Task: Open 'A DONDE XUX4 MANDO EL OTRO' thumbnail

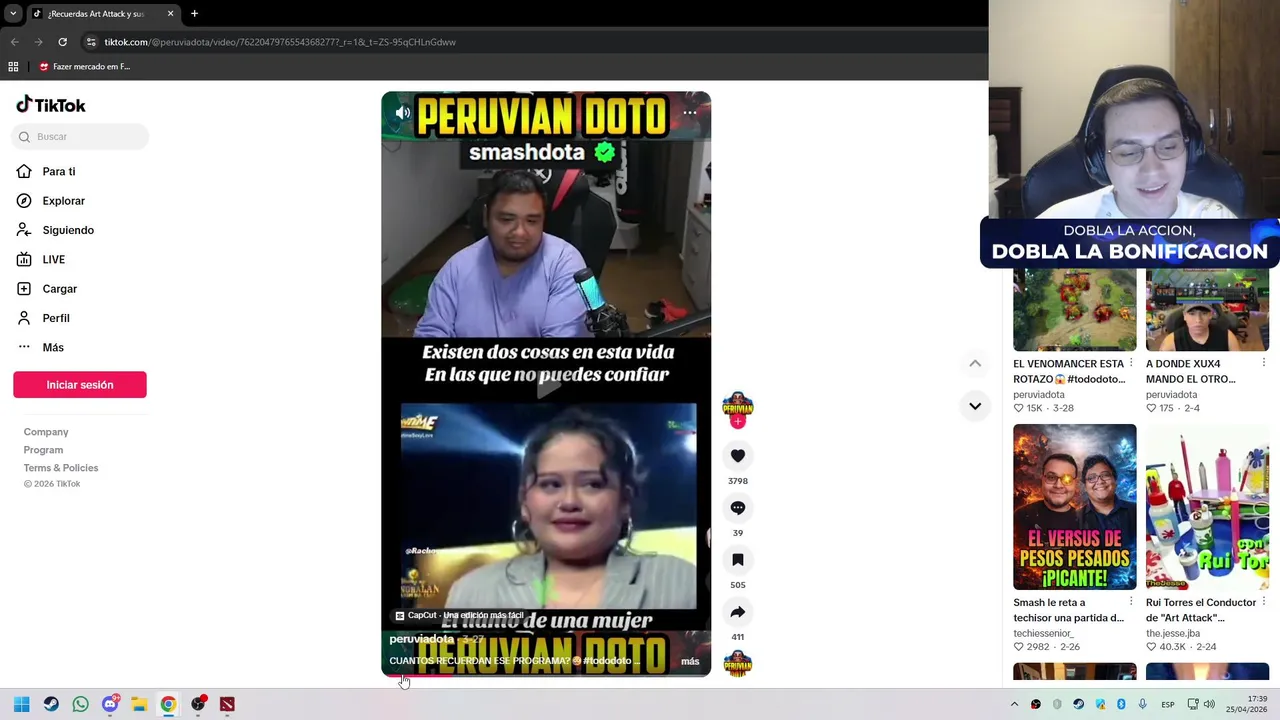Action: [x=1207, y=309]
